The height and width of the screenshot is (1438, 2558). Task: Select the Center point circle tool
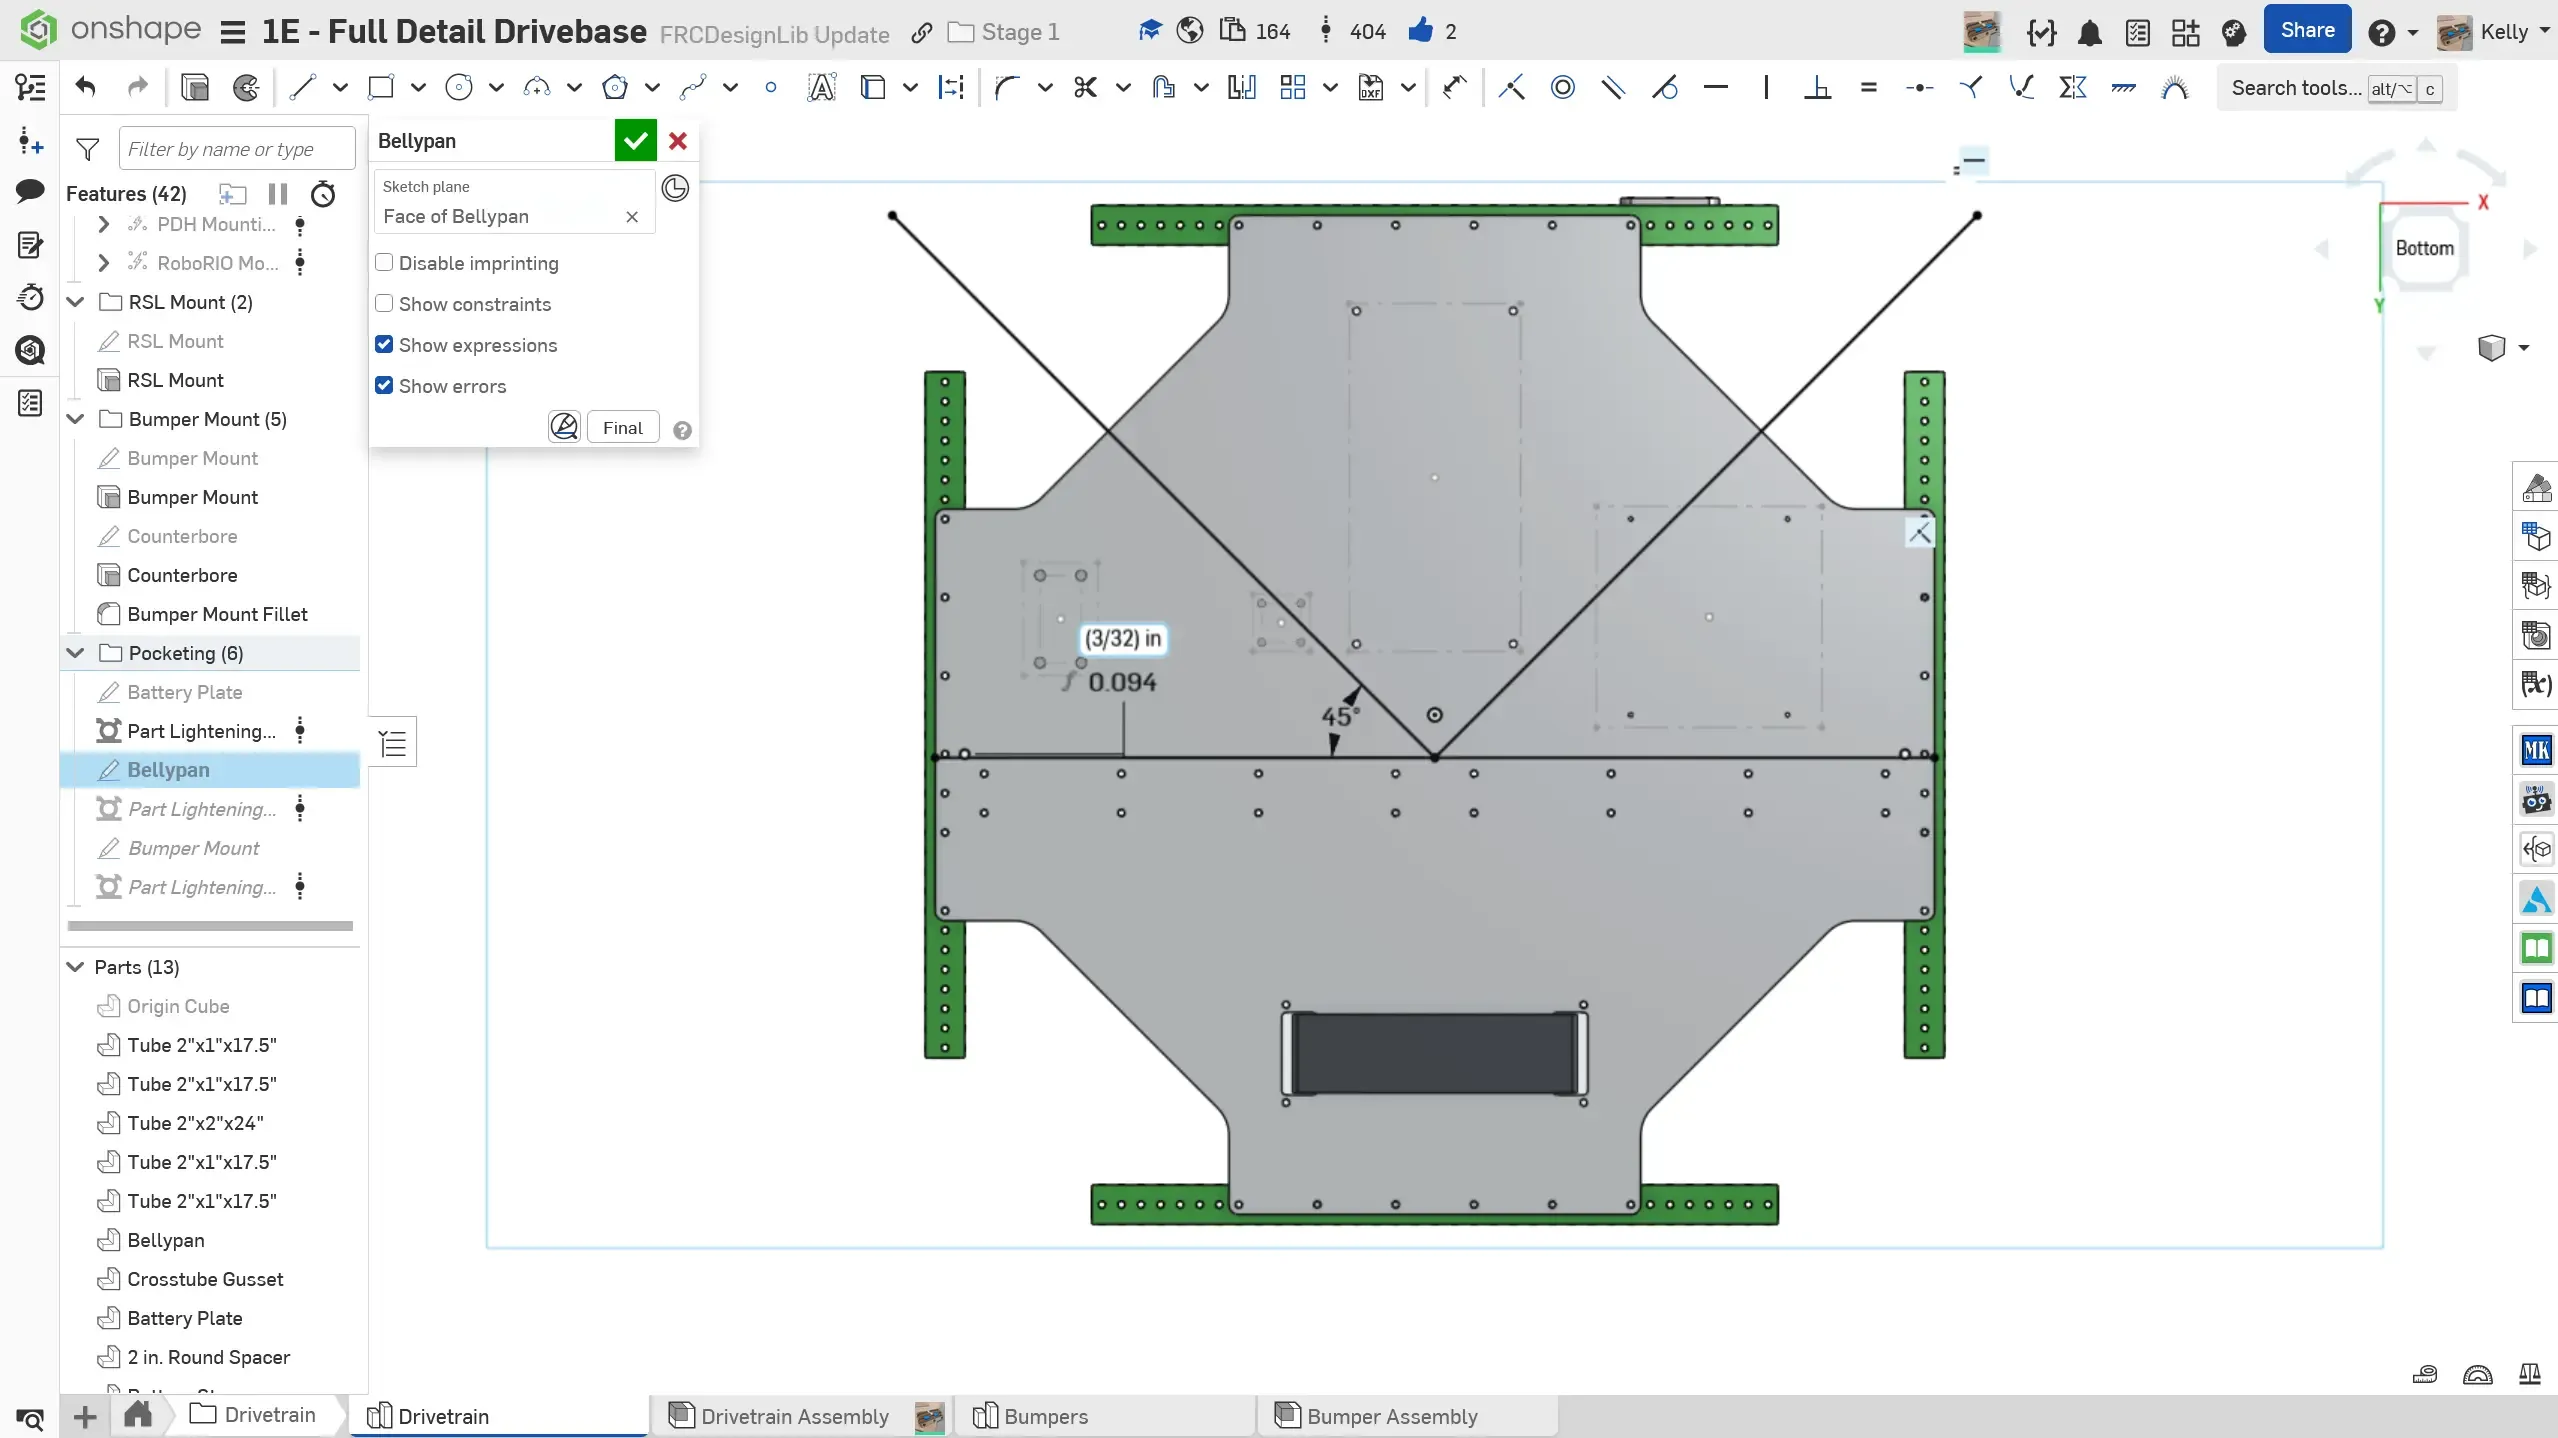click(459, 88)
